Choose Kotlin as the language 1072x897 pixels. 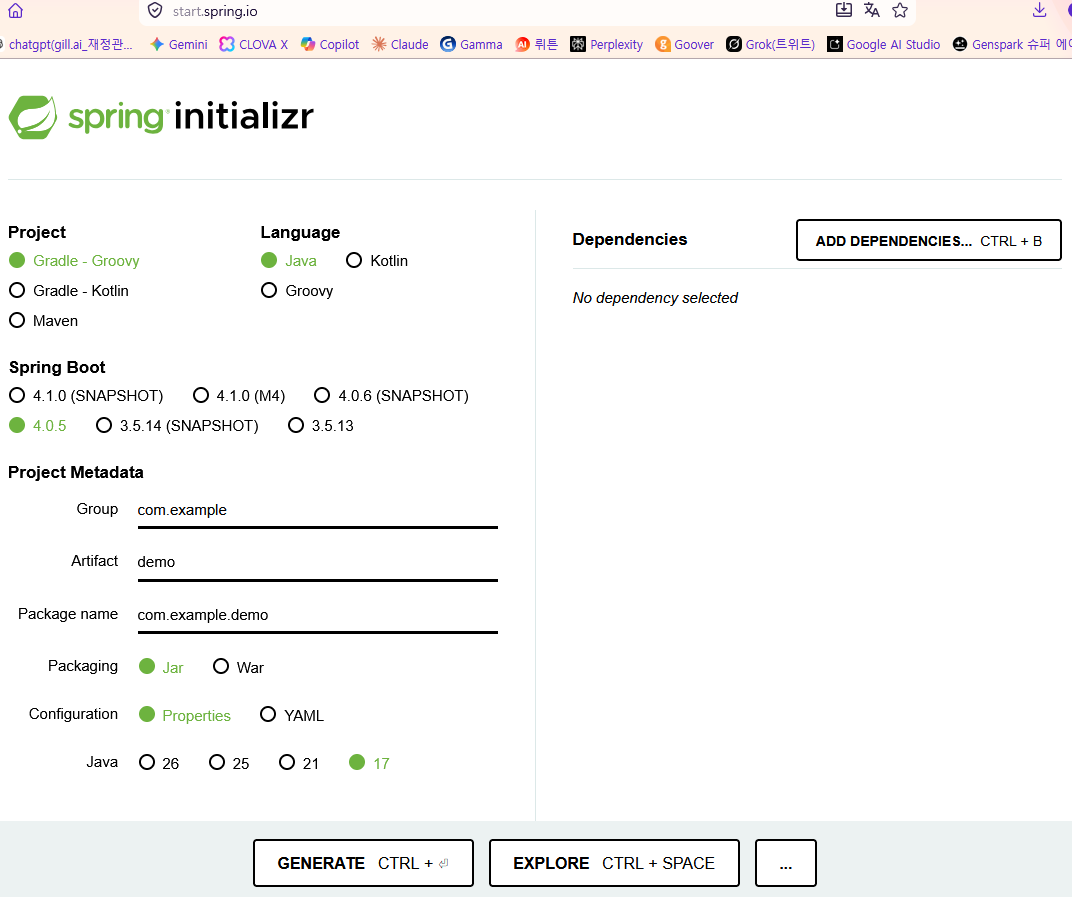[377, 260]
